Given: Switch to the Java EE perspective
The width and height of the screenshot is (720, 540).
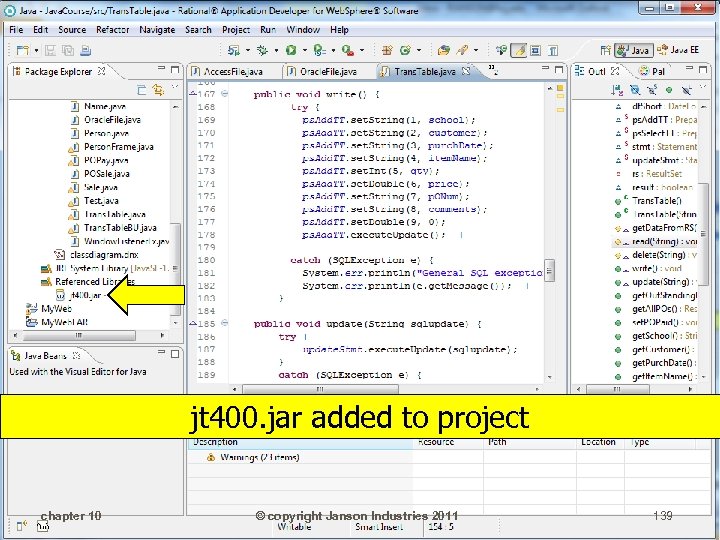Looking at the screenshot, I should 678,50.
